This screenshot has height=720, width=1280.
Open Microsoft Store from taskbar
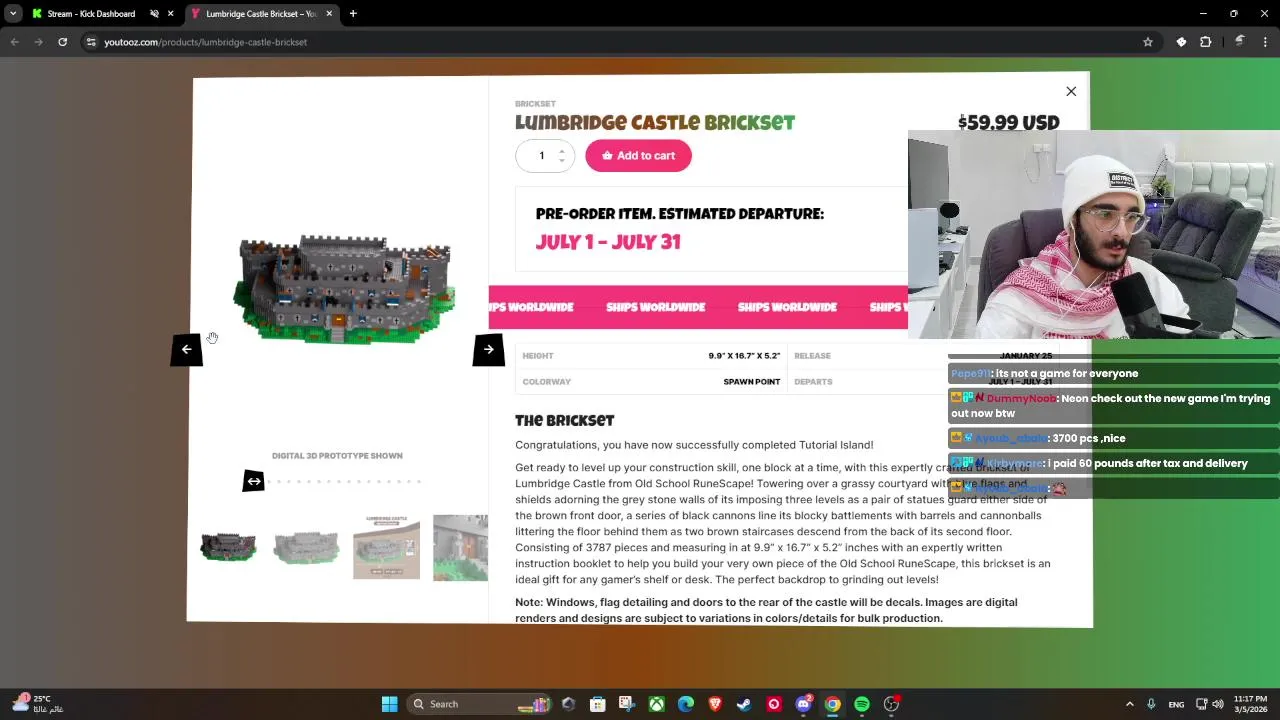[x=597, y=704]
